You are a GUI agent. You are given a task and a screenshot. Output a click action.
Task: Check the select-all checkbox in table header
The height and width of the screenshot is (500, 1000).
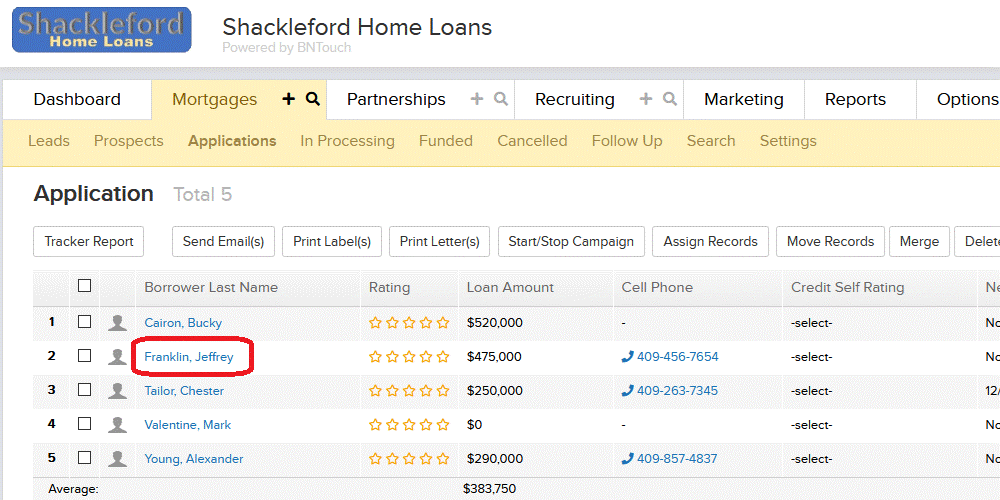(84, 286)
